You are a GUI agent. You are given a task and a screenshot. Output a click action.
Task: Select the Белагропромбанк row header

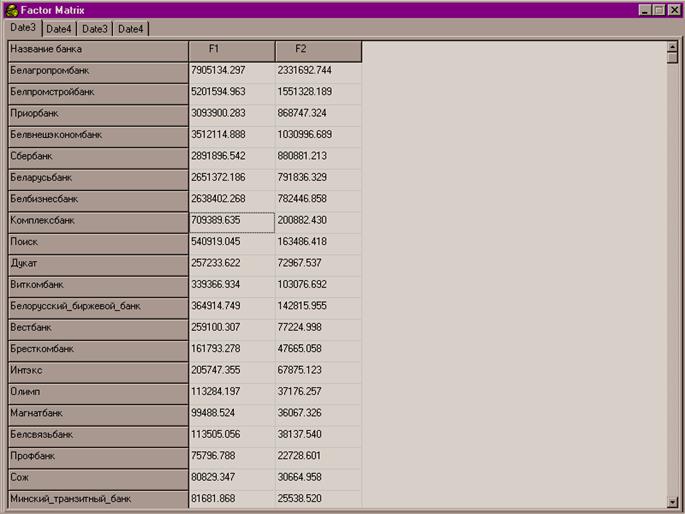tap(97, 71)
